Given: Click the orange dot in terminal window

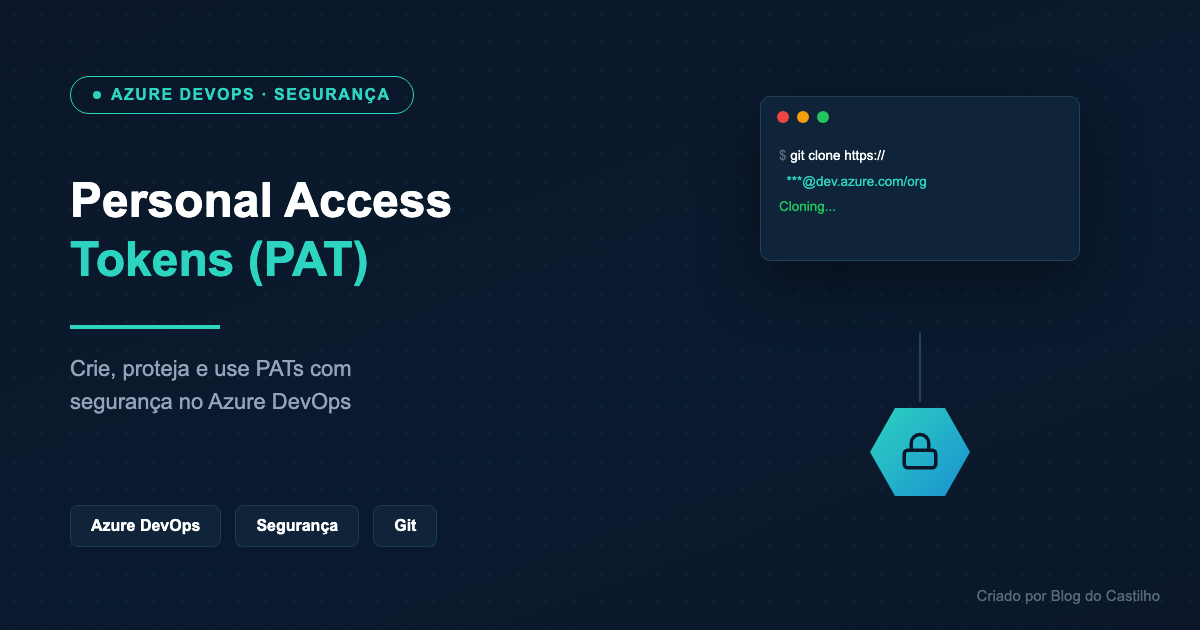Looking at the screenshot, I should coord(803,117).
